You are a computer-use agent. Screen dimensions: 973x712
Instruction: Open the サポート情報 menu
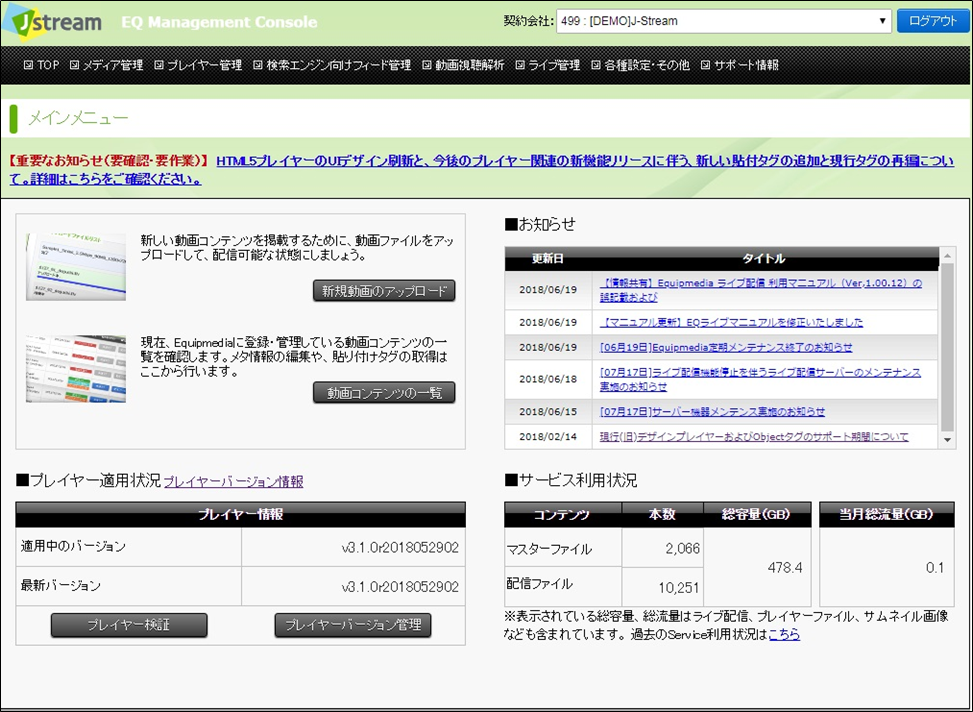click(739, 65)
